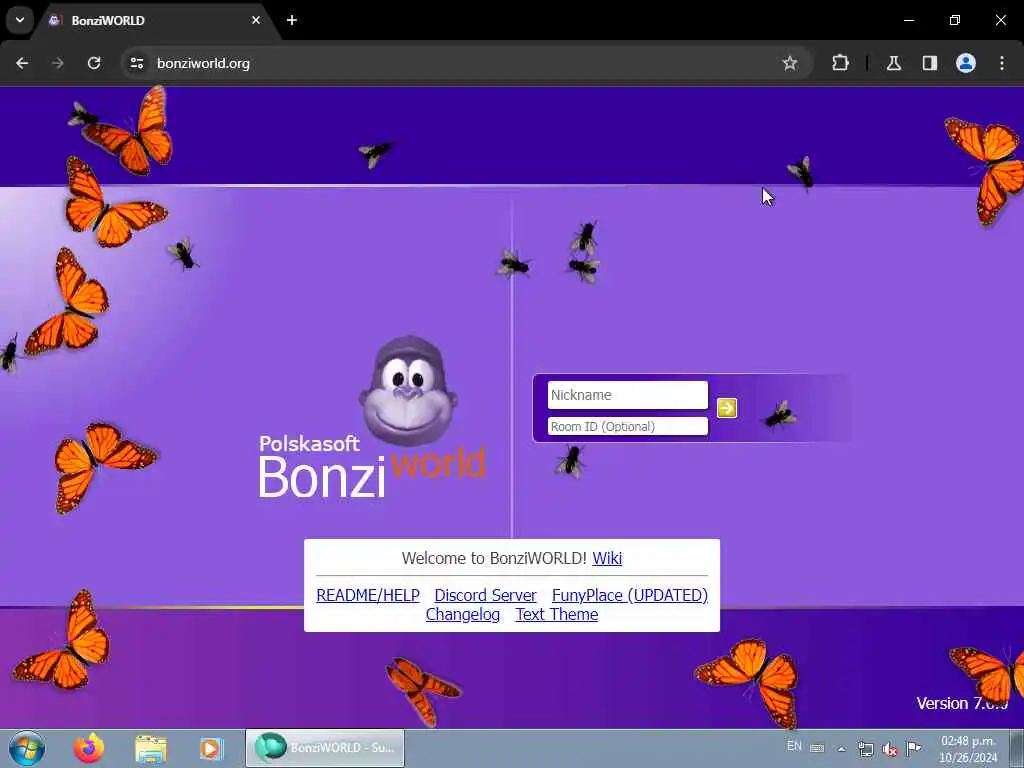Close the BonziWORLD tab
1024x768 pixels.
(x=256, y=20)
